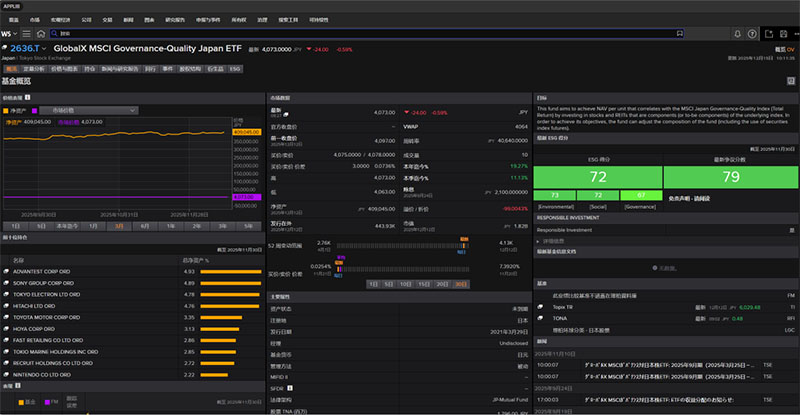Expand the dropdown arrow next to 2636.T
The width and height of the screenshot is (800, 415).
(44, 49)
